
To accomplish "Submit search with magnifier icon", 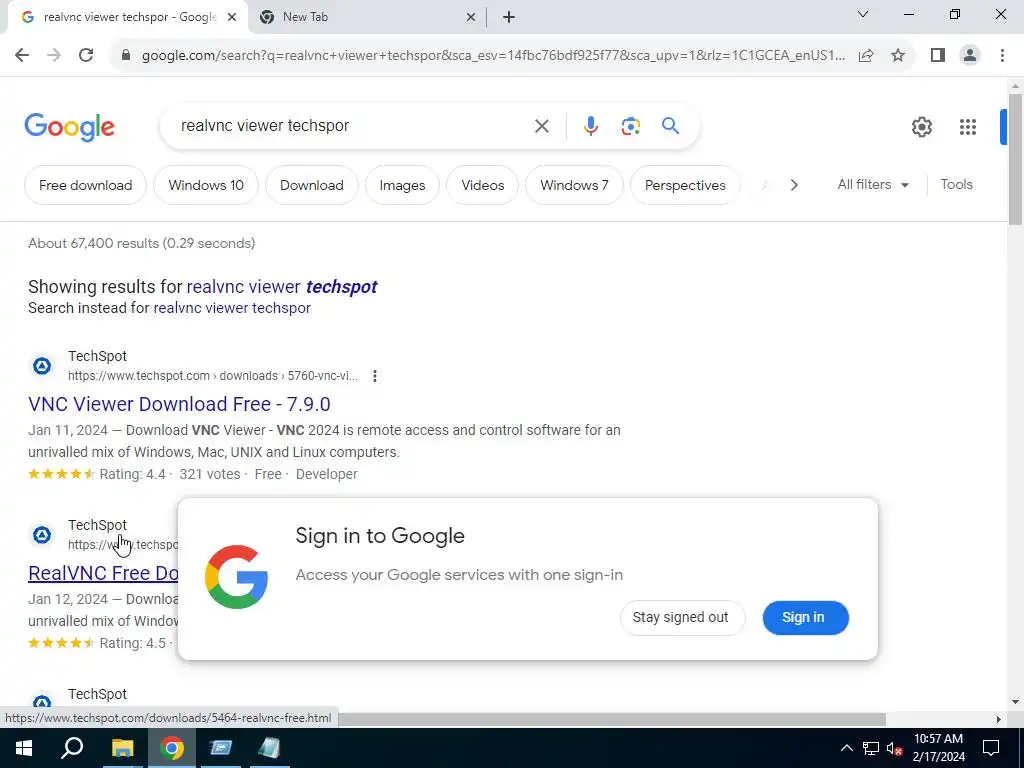I will 670,125.
